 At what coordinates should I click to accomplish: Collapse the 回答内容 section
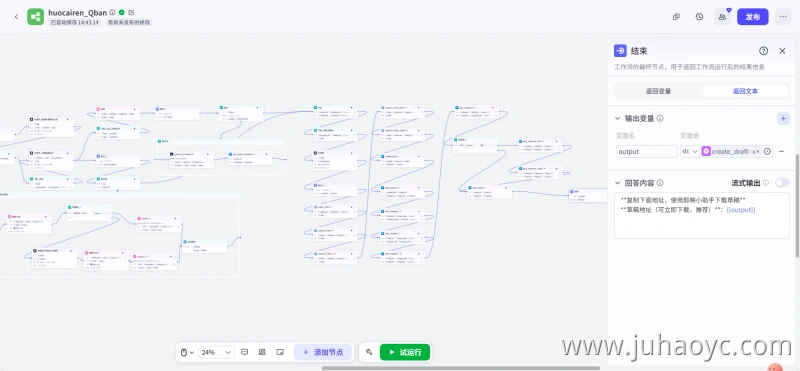pos(618,183)
